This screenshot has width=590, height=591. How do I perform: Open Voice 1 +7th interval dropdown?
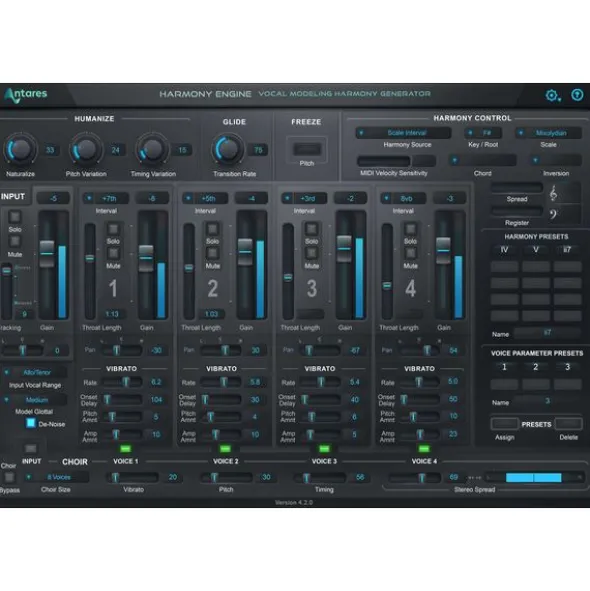point(106,198)
